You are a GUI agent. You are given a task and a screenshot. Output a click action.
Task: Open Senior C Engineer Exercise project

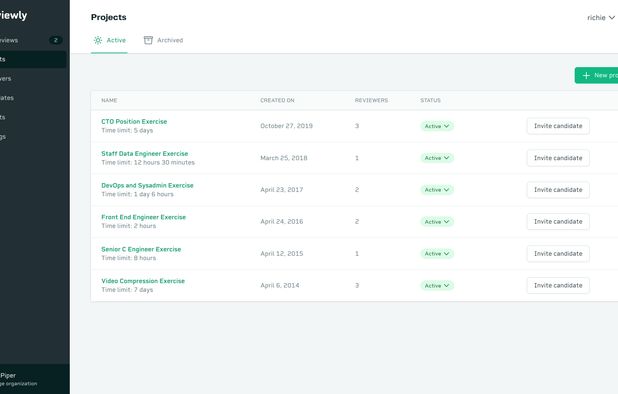[141, 249]
